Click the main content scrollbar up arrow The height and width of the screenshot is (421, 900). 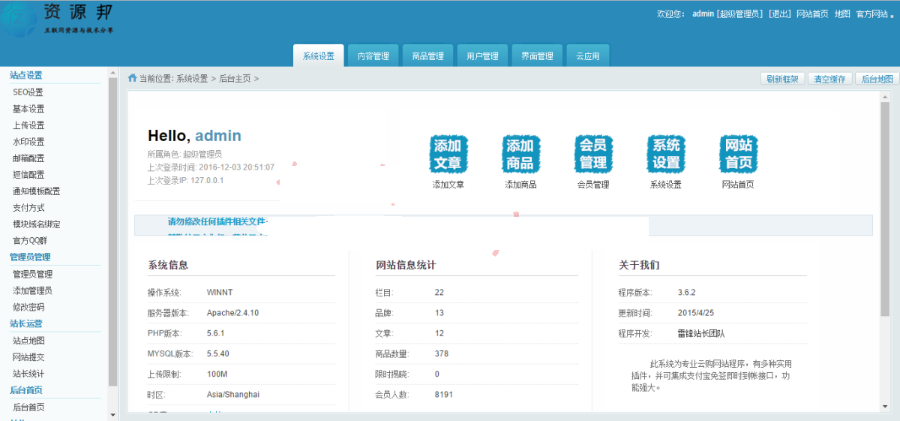point(885,96)
